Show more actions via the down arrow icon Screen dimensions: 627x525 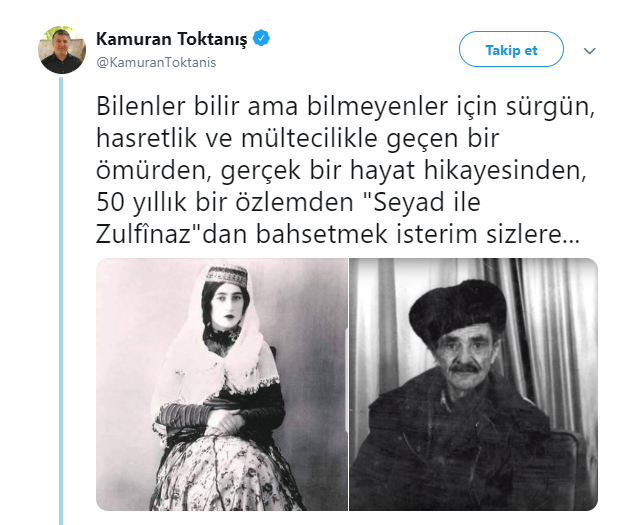[x=589, y=51]
